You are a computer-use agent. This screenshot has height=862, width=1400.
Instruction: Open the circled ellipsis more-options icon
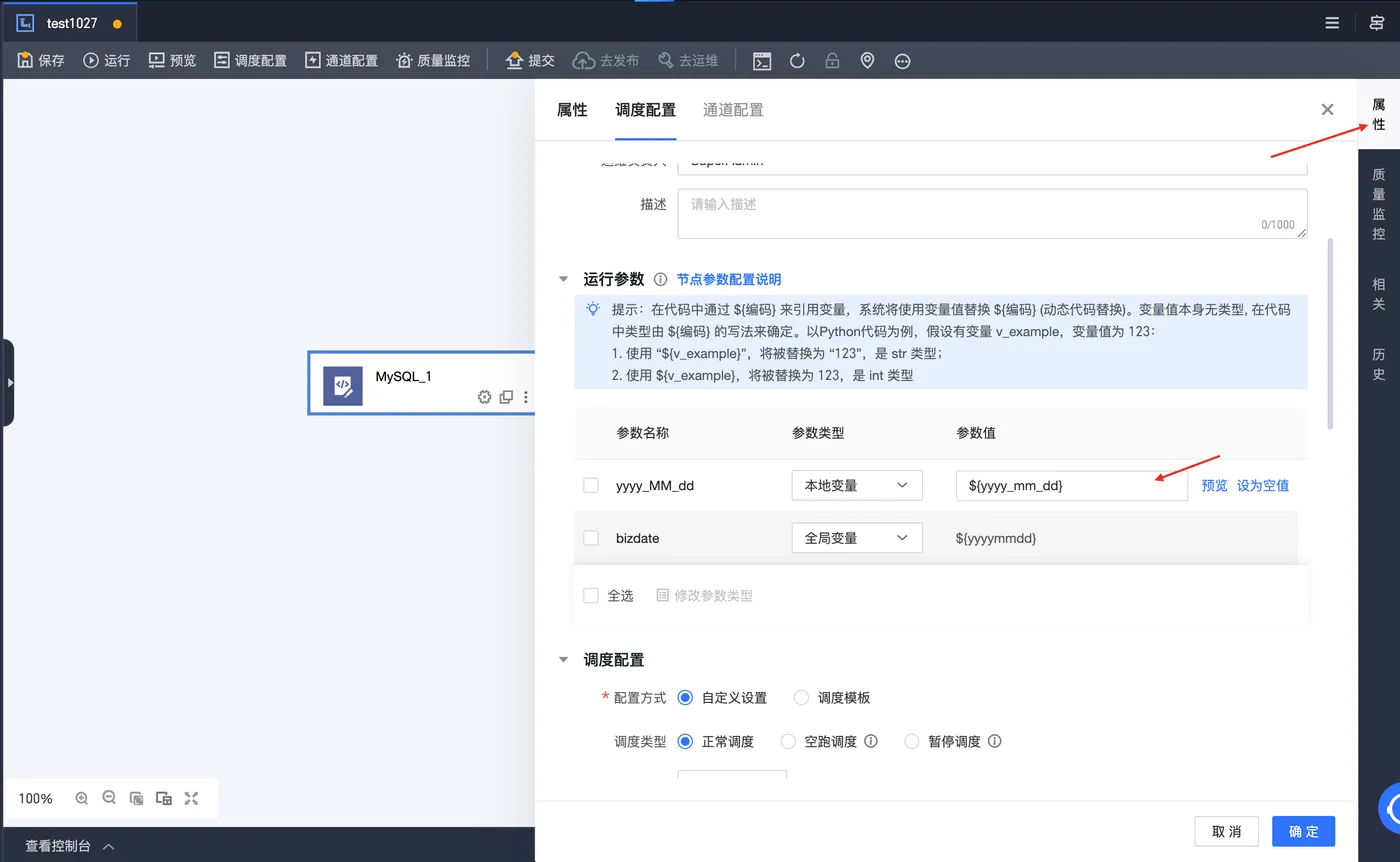[x=902, y=61]
